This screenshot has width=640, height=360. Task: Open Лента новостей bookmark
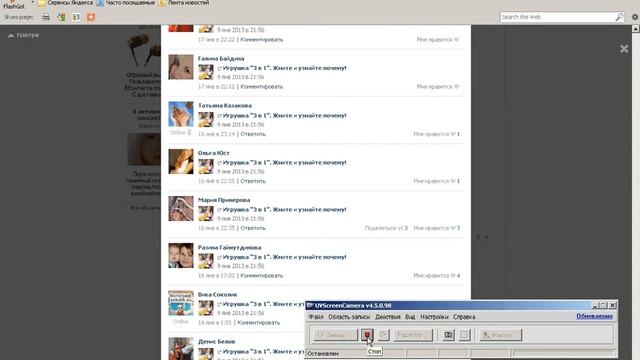[x=184, y=3]
